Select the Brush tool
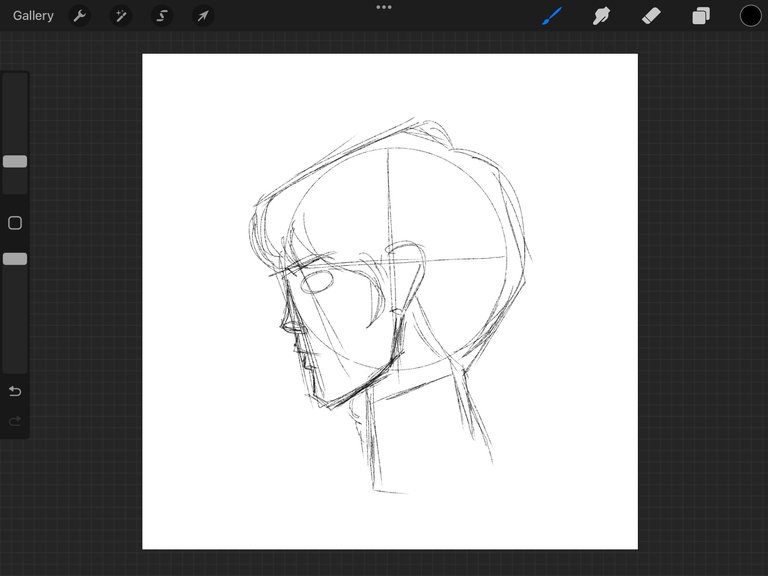 point(552,16)
